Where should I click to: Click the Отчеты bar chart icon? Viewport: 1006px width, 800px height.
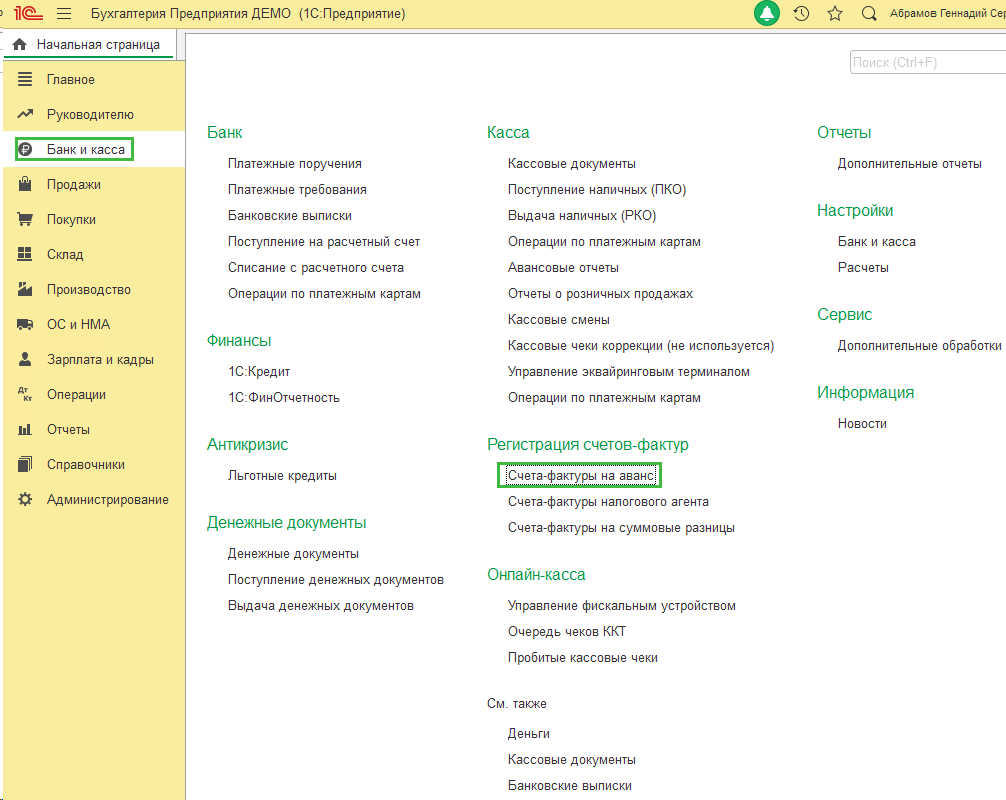(25, 429)
